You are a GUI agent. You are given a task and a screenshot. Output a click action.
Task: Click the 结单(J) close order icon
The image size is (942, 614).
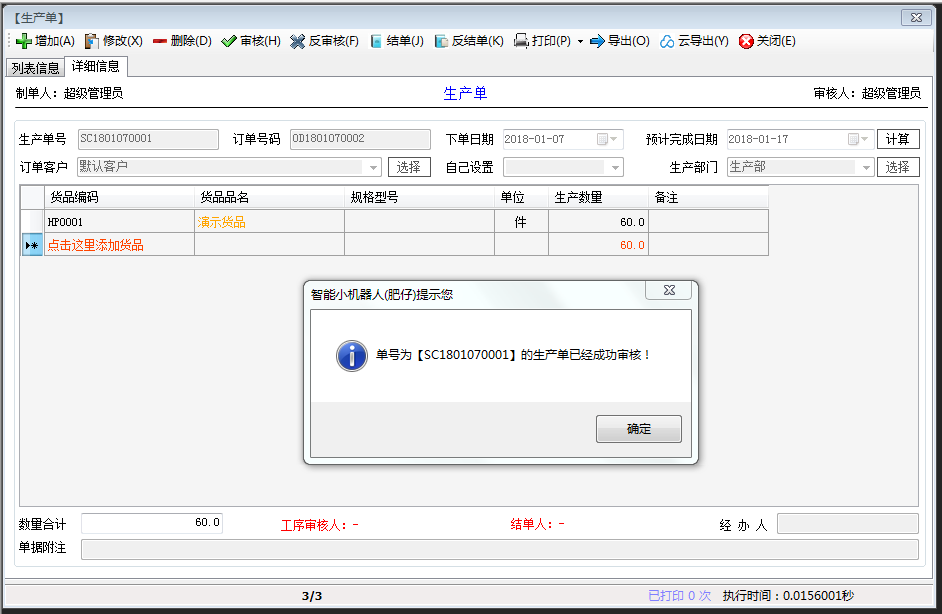click(375, 42)
